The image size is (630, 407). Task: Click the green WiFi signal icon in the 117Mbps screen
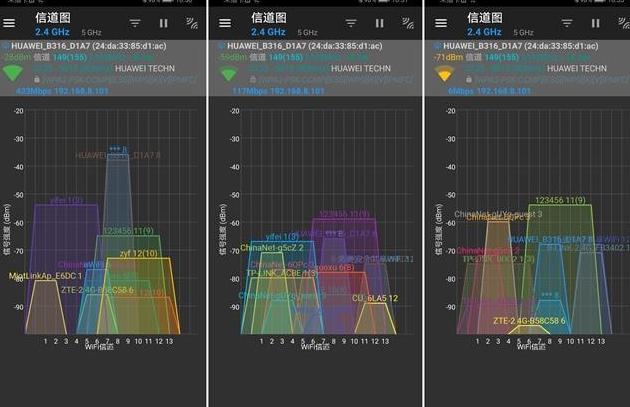229,74
